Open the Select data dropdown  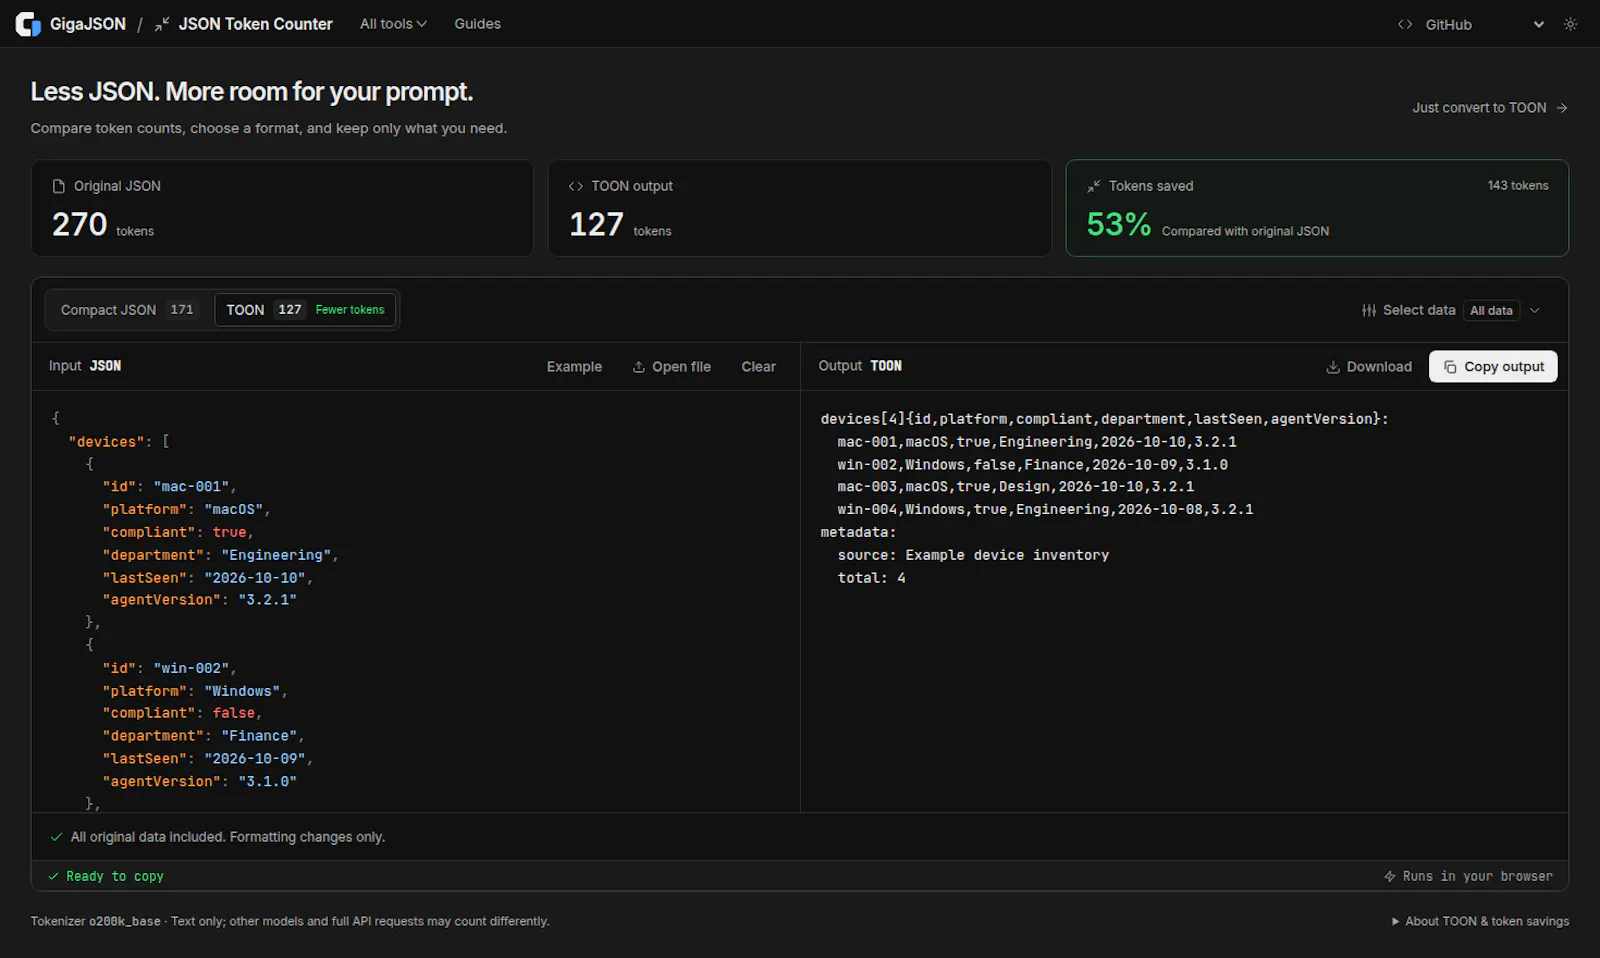tap(1451, 311)
